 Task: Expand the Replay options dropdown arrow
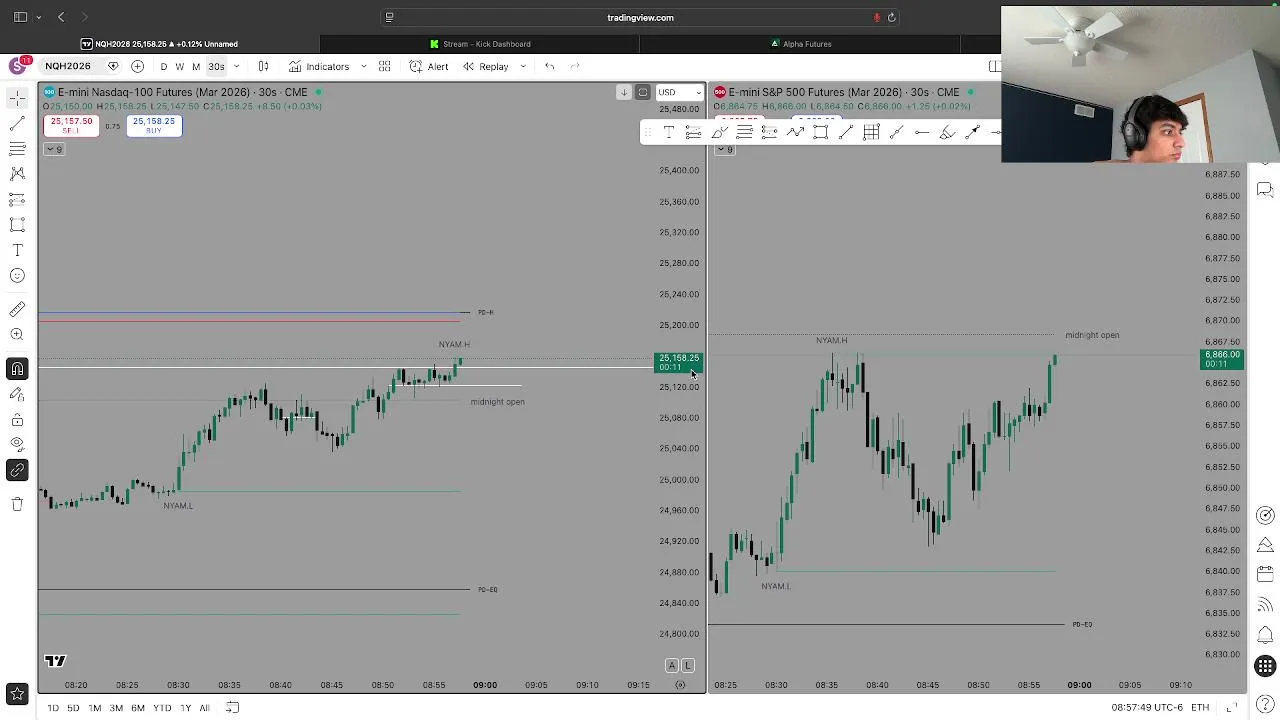[522, 66]
